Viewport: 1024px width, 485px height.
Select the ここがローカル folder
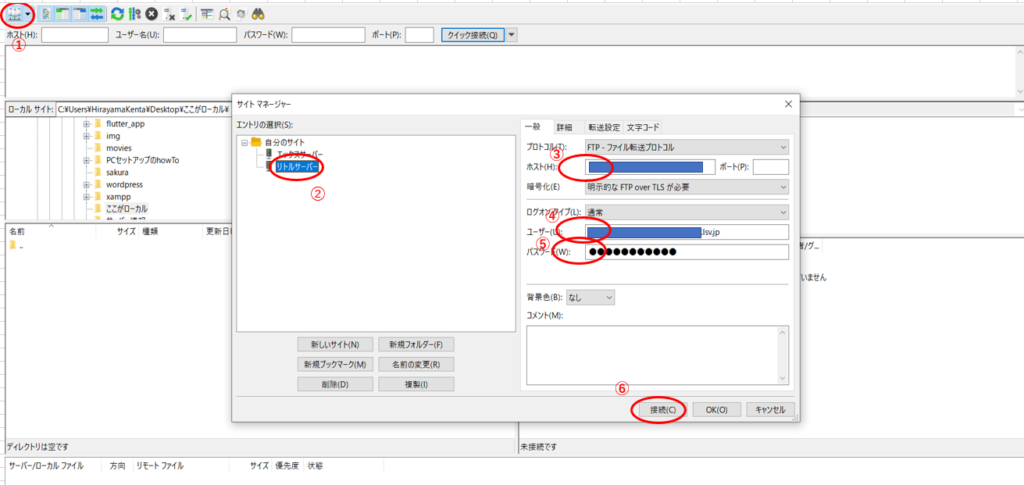pyautogui.click(x=127, y=209)
